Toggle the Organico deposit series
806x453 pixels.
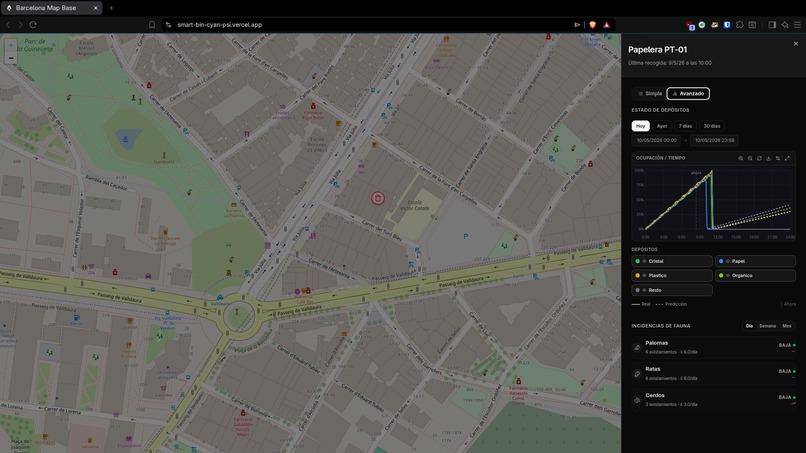[755, 276]
